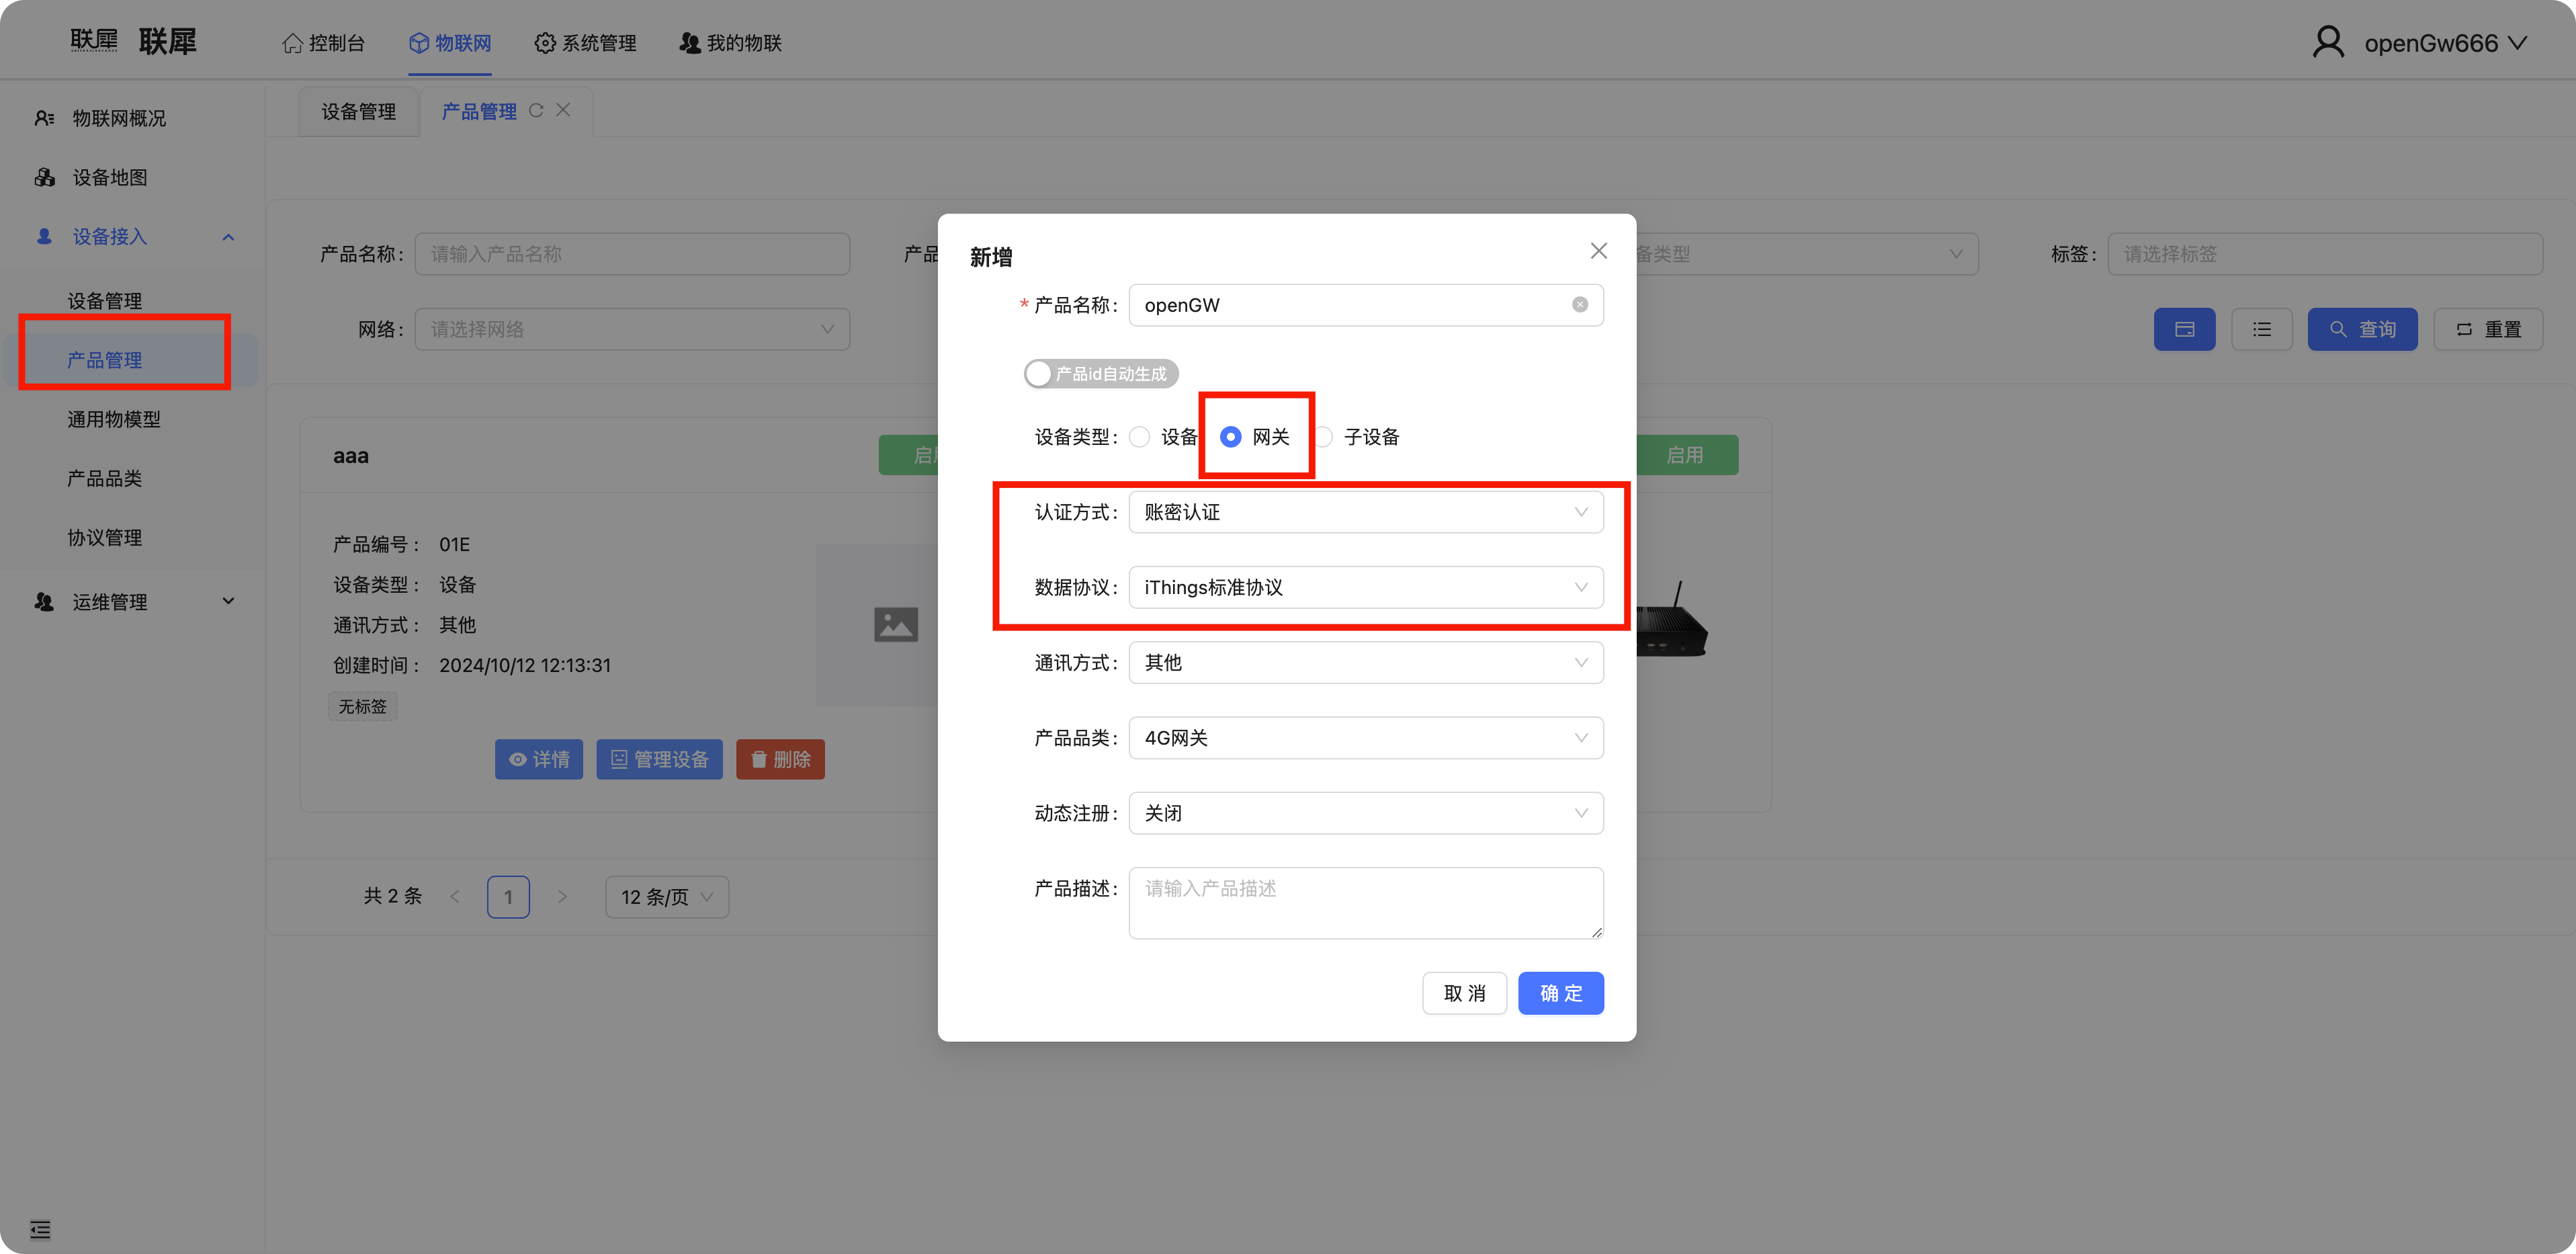Switch to the 设备管理 tab
The height and width of the screenshot is (1254, 2576).
pyautogui.click(x=358, y=111)
